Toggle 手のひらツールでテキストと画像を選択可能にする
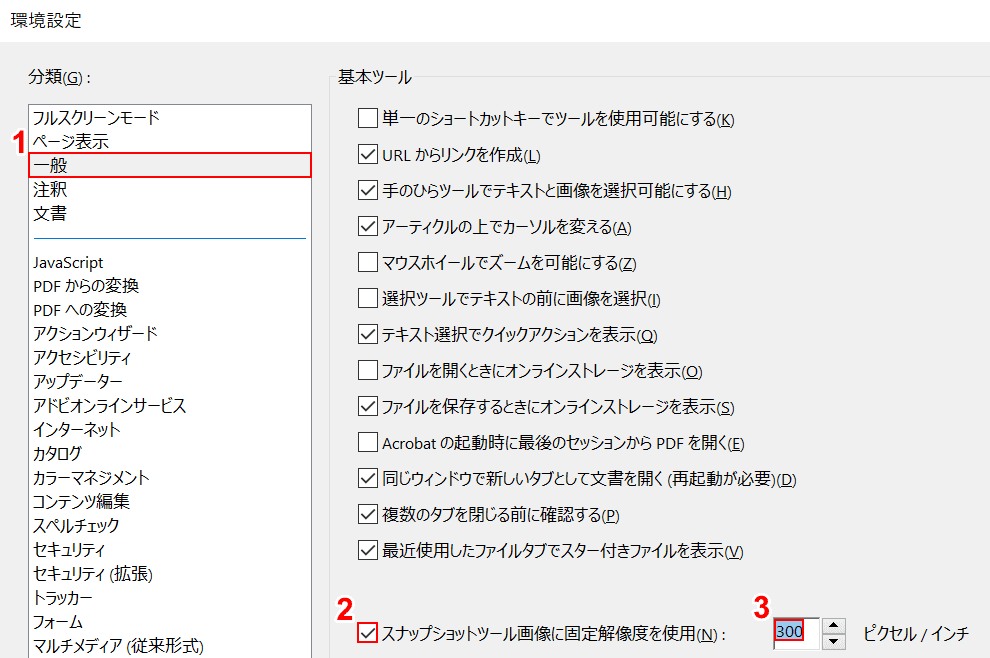 pos(367,190)
